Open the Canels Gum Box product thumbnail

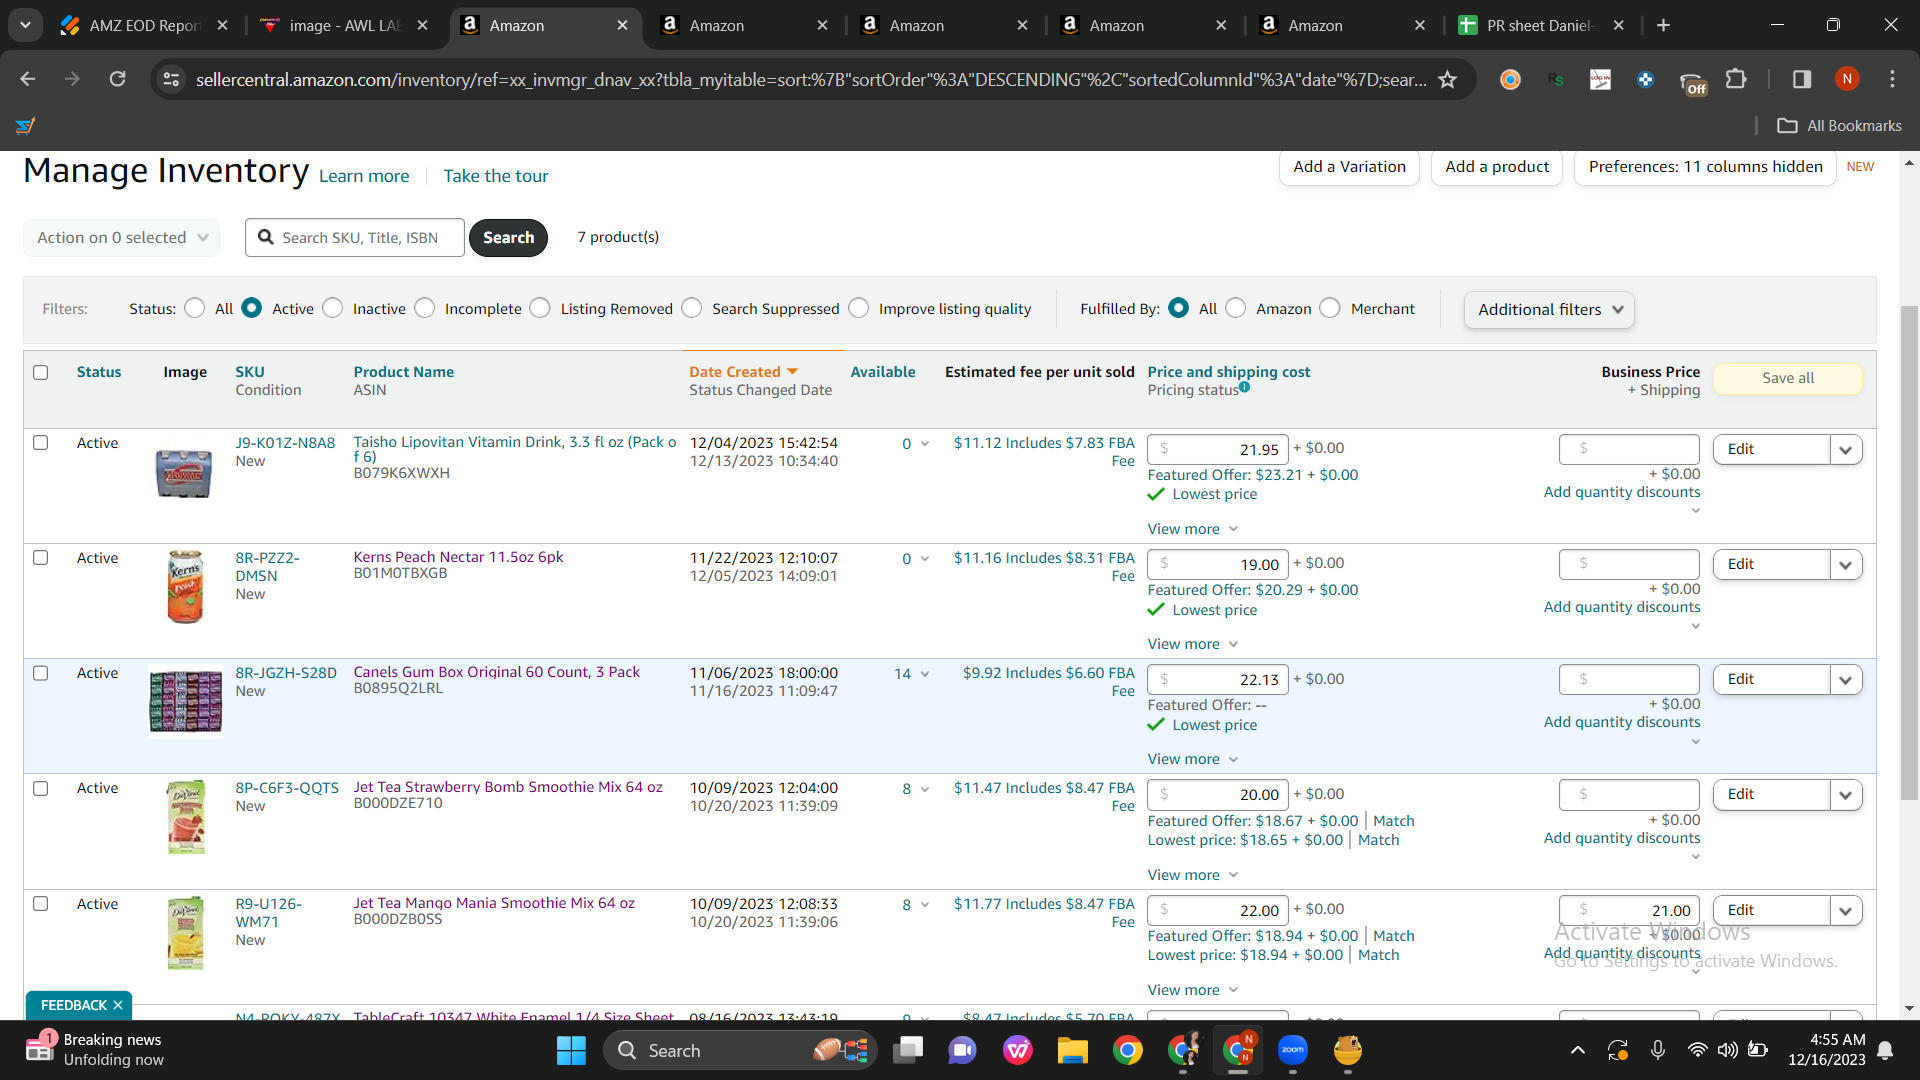185,701
